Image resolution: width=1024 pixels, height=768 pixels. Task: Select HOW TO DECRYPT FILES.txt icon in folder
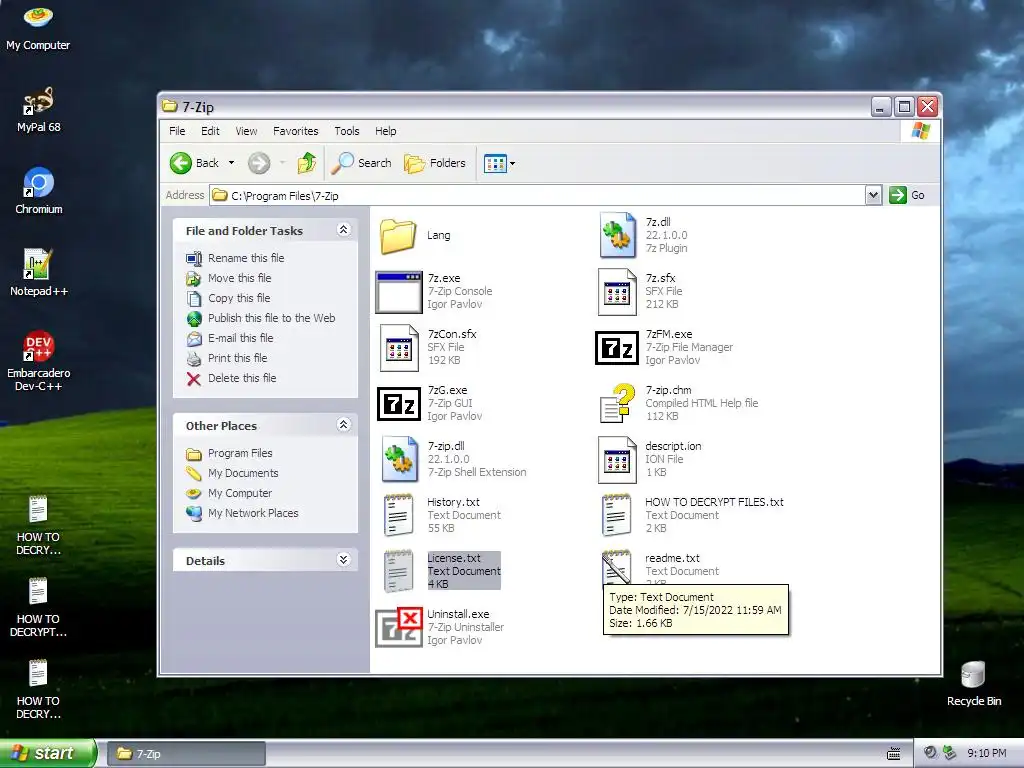pos(616,515)
